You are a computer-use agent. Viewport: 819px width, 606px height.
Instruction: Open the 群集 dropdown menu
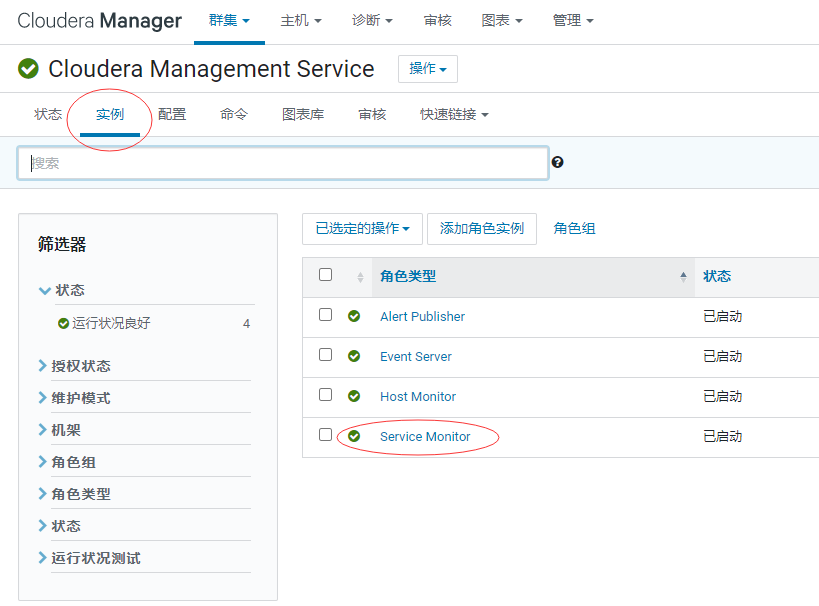229,21
